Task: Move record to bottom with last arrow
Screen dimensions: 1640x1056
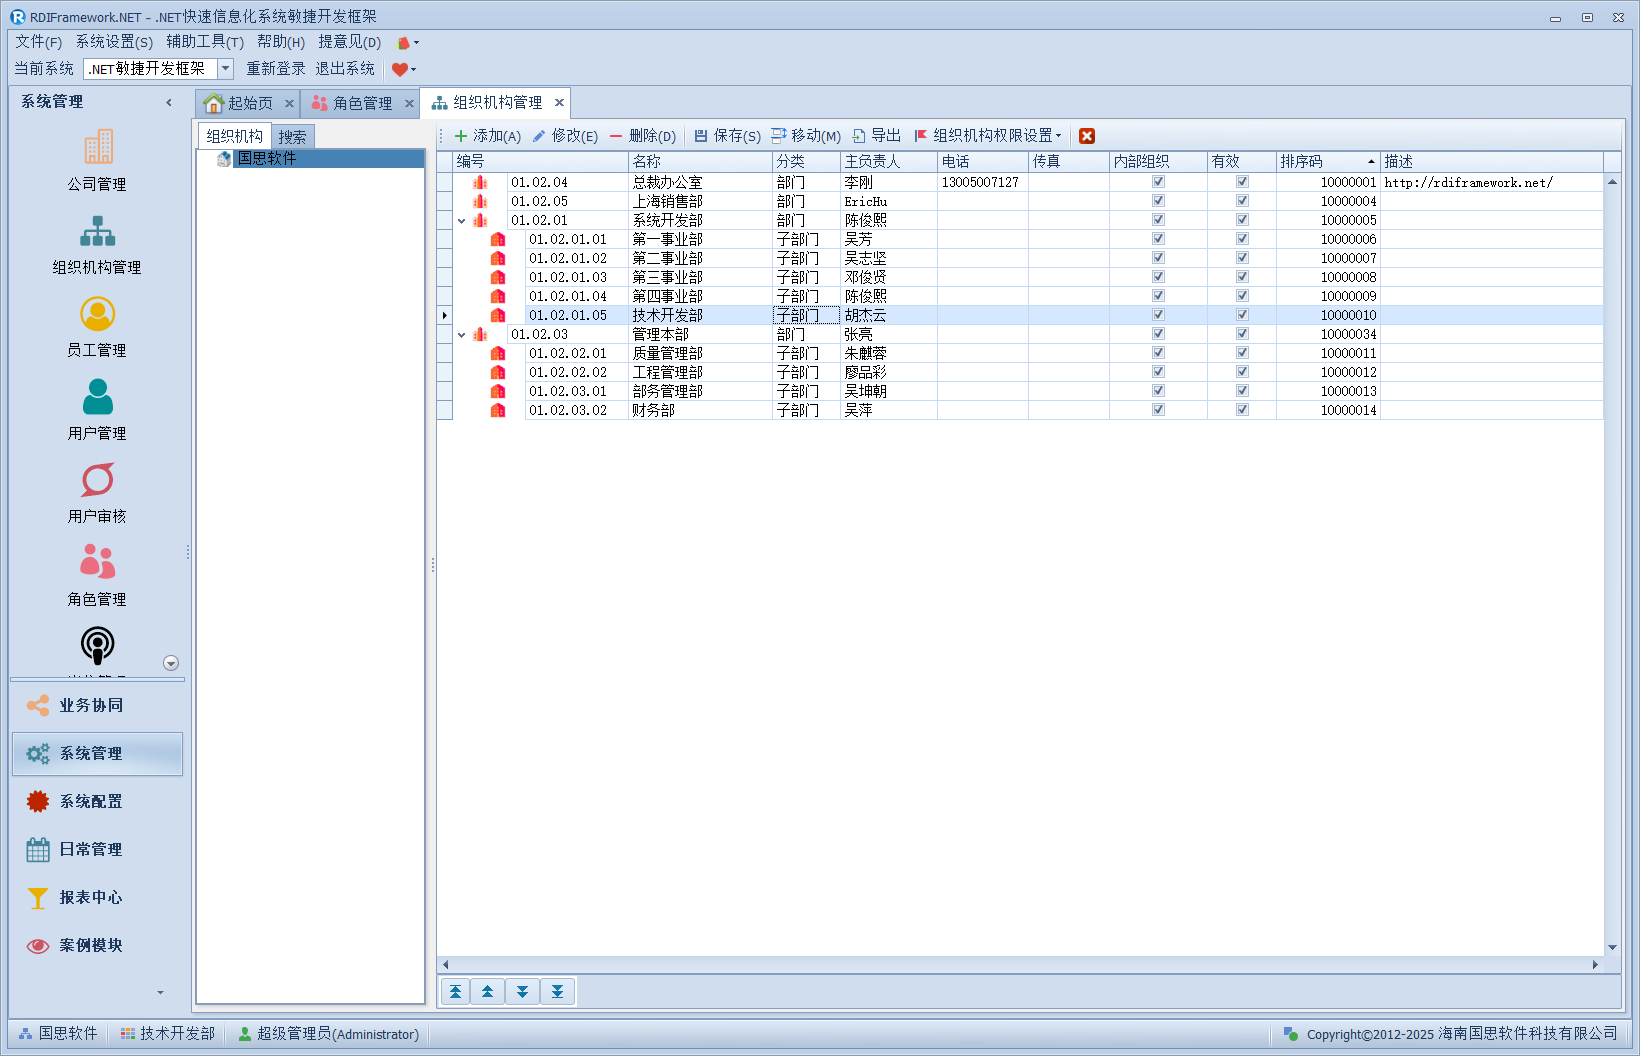Action: [x=557, y=992]
